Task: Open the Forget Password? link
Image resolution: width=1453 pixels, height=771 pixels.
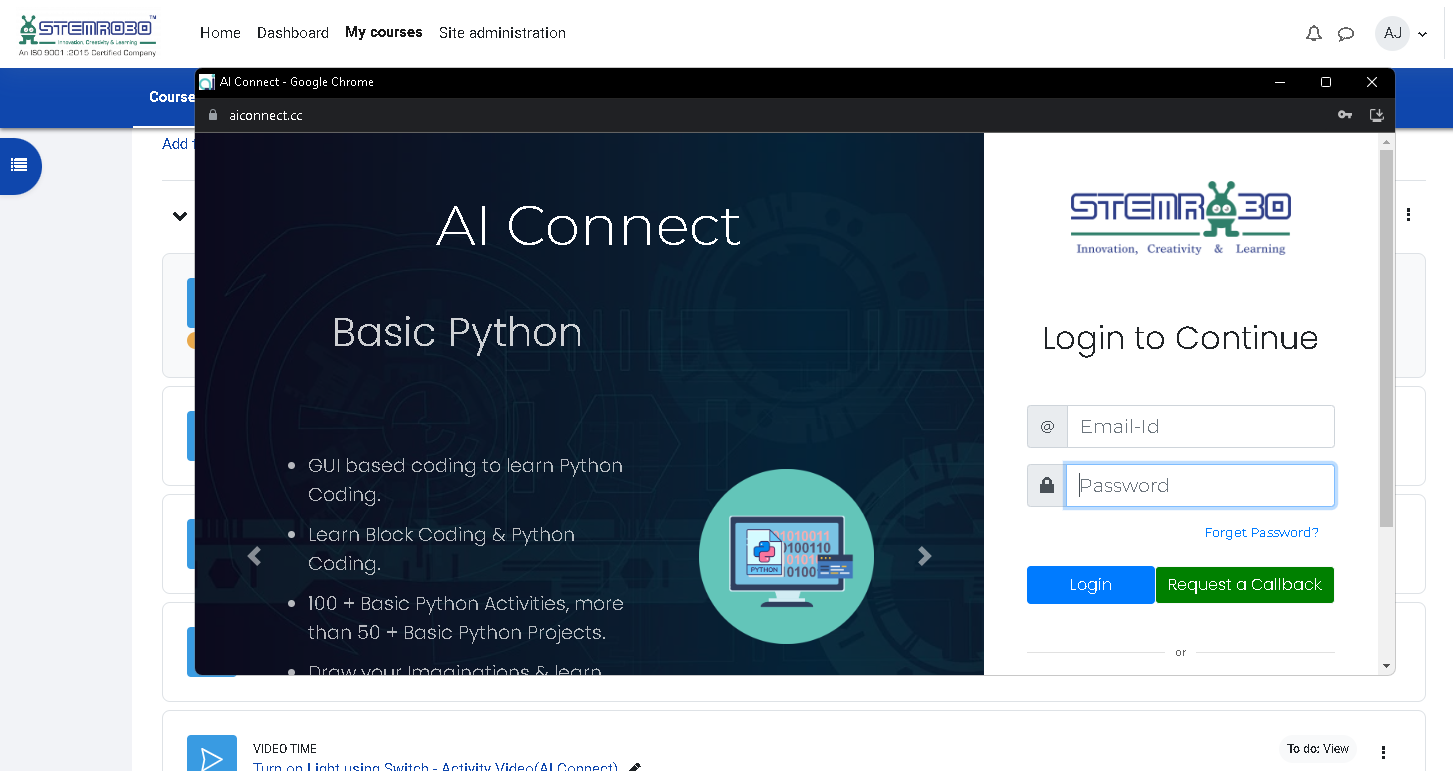Action: 1261,532
